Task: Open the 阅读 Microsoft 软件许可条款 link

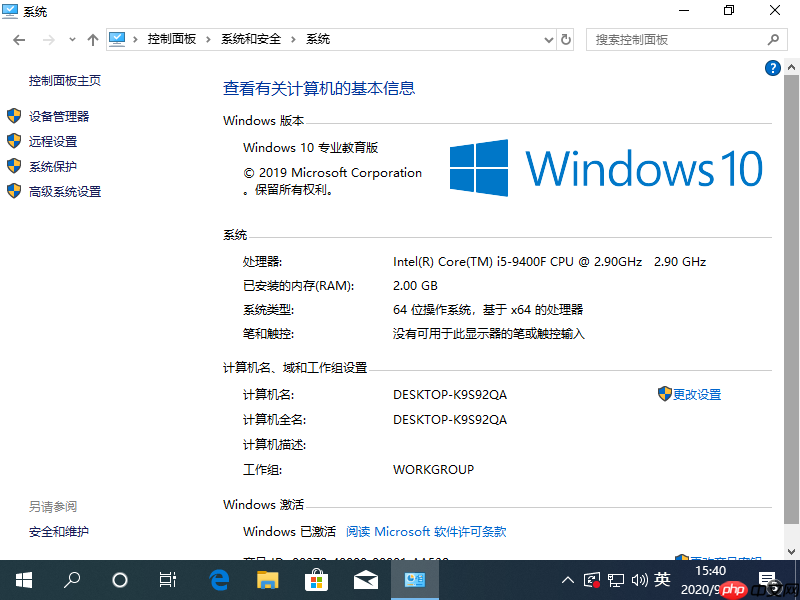Action: (426, 532)
